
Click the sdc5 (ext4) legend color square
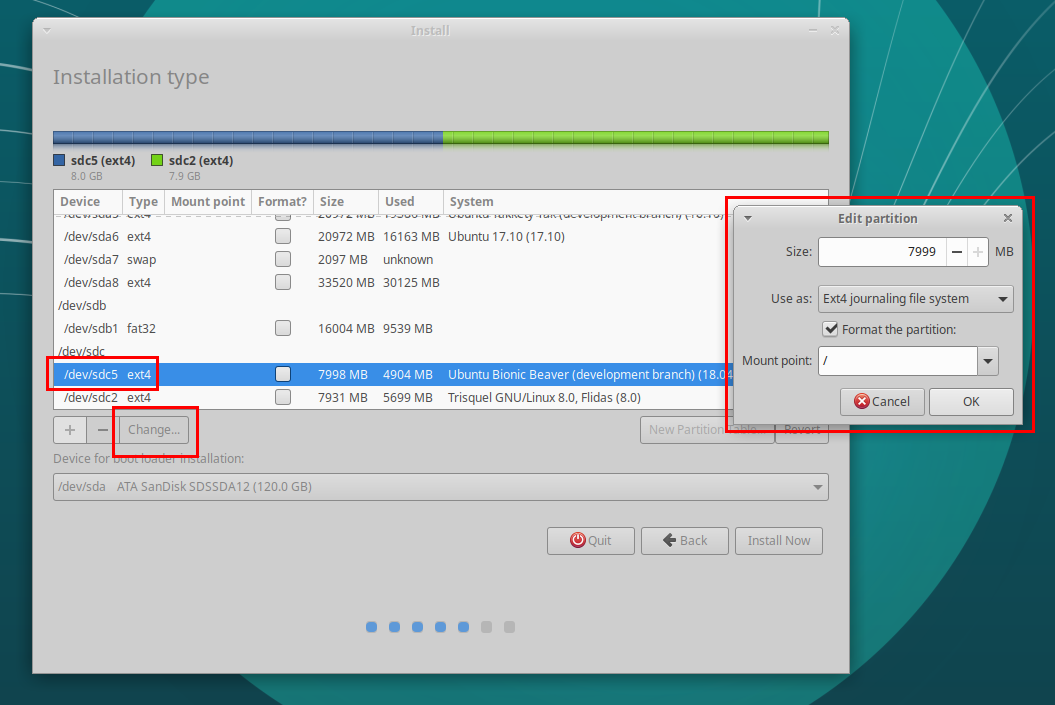(59, 160)
